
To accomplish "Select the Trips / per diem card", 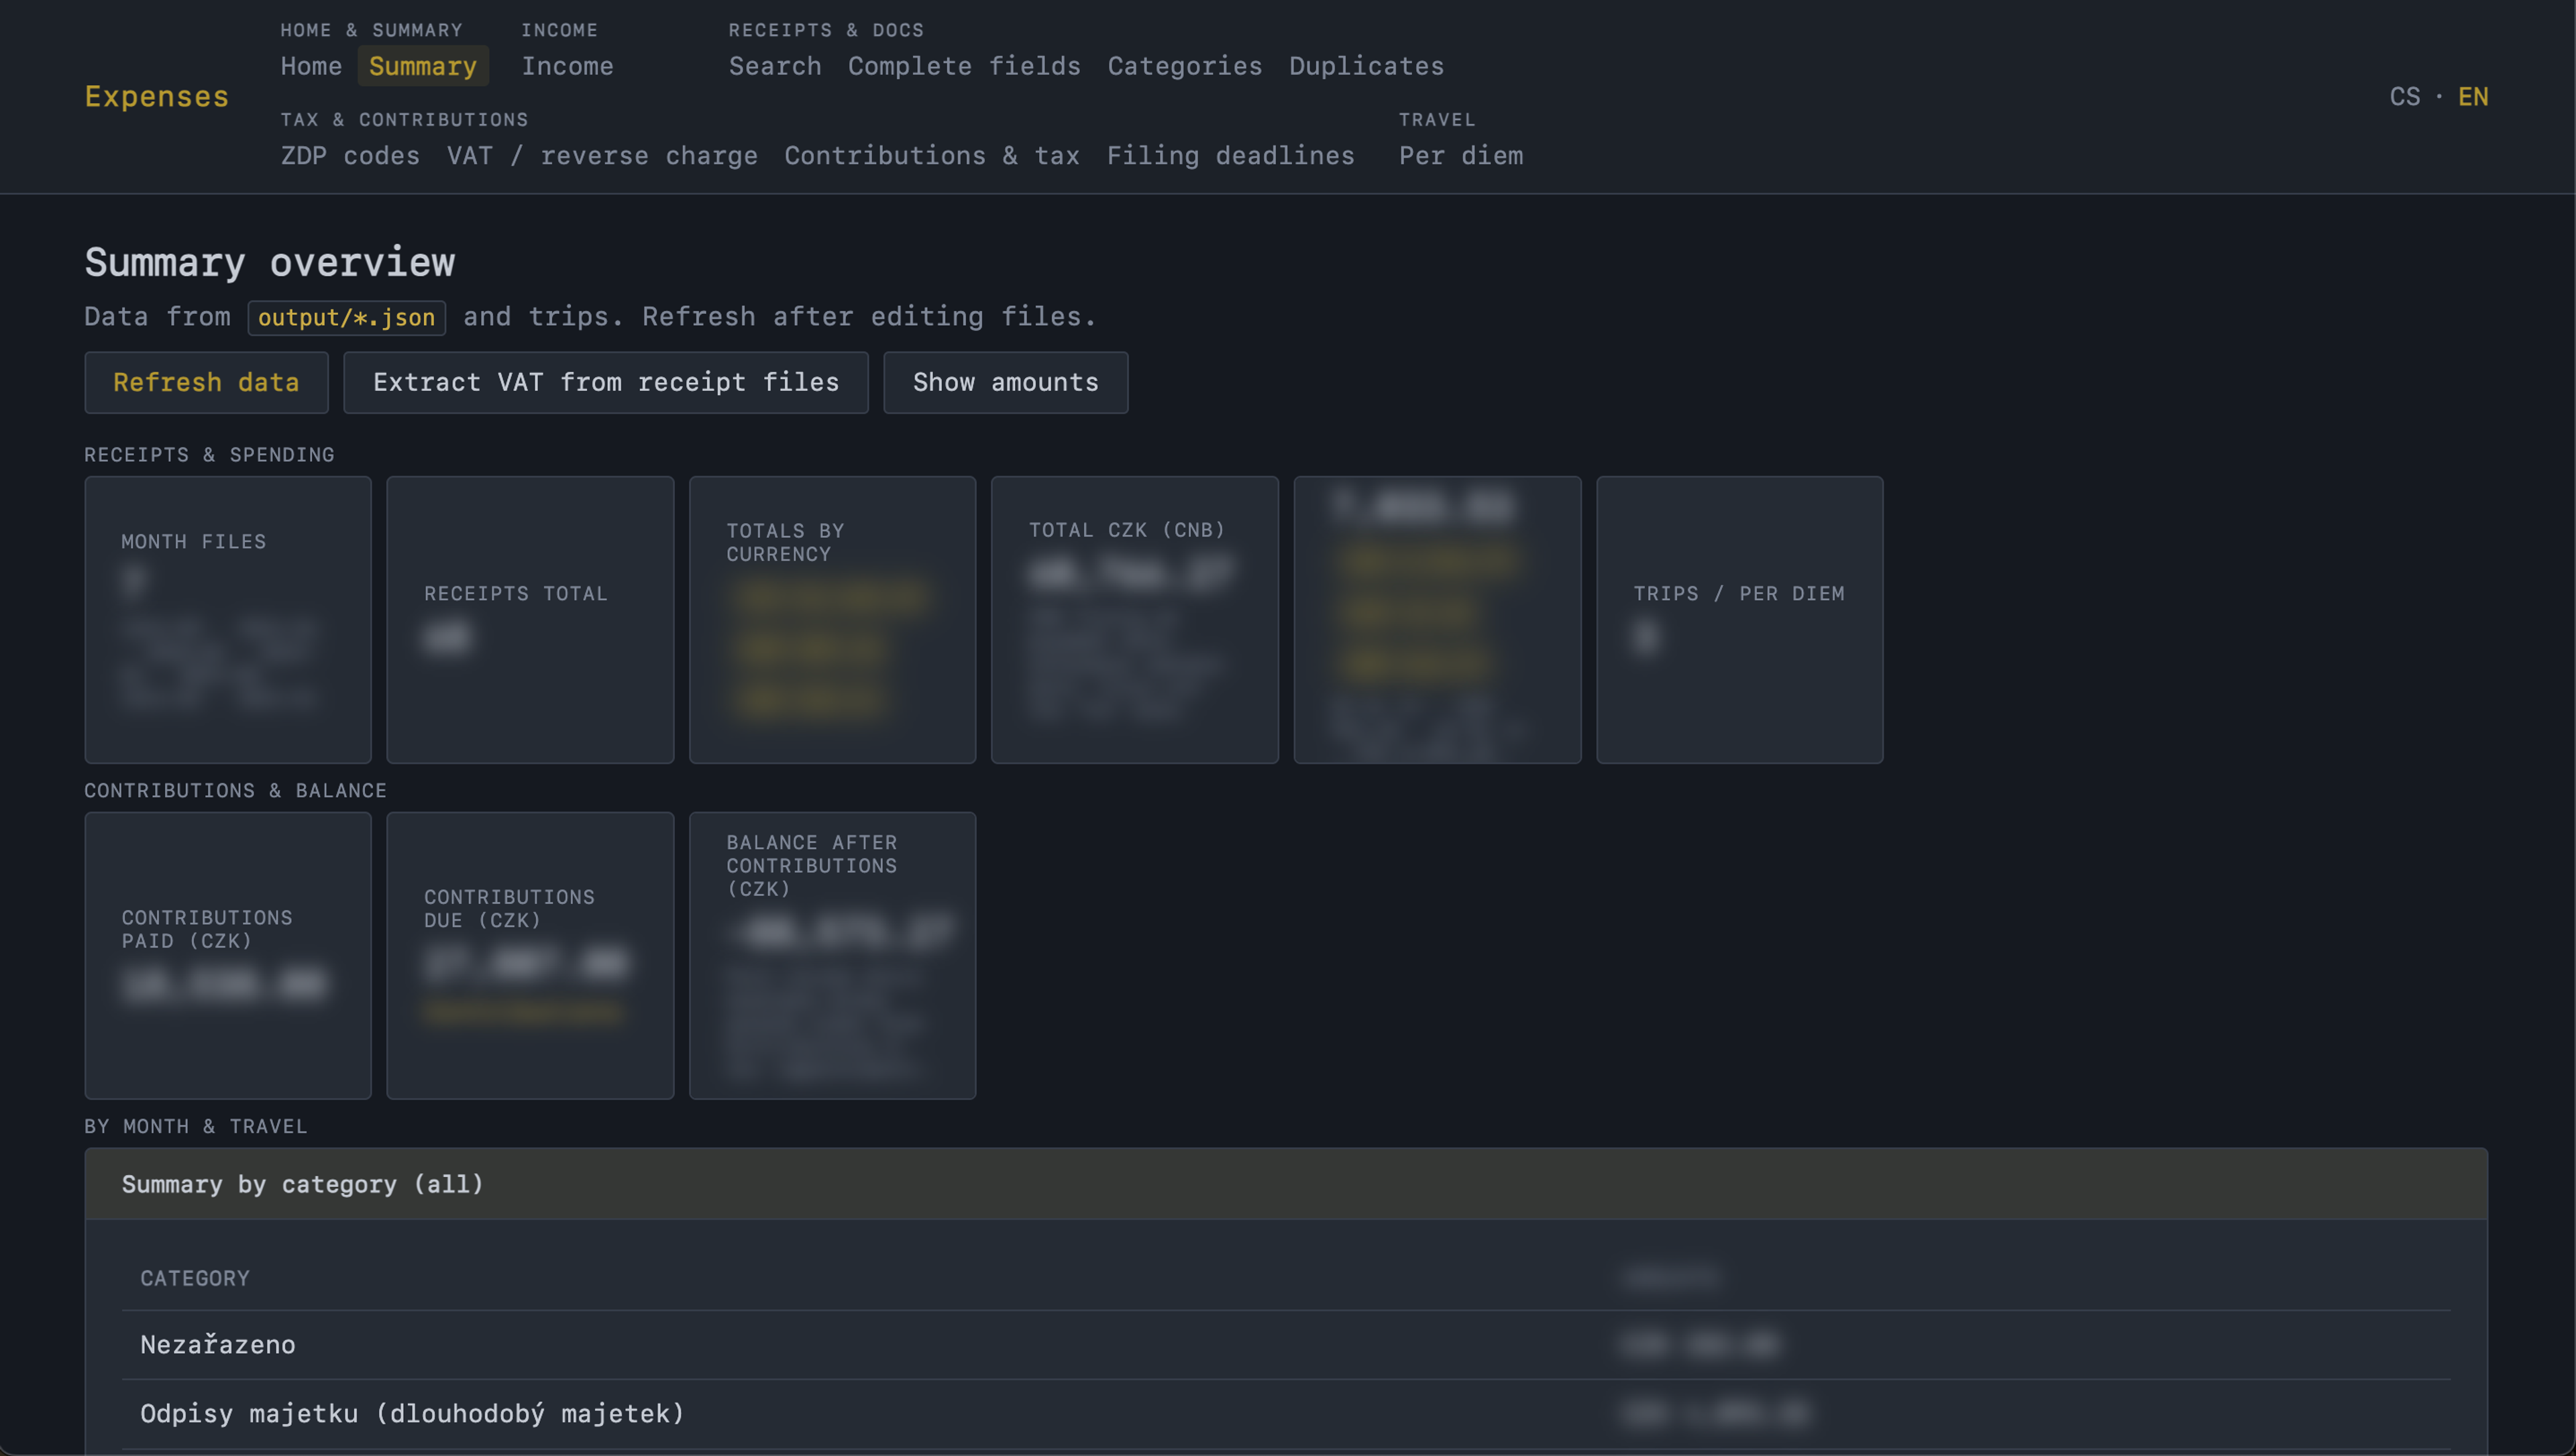I will [1740, 620].
